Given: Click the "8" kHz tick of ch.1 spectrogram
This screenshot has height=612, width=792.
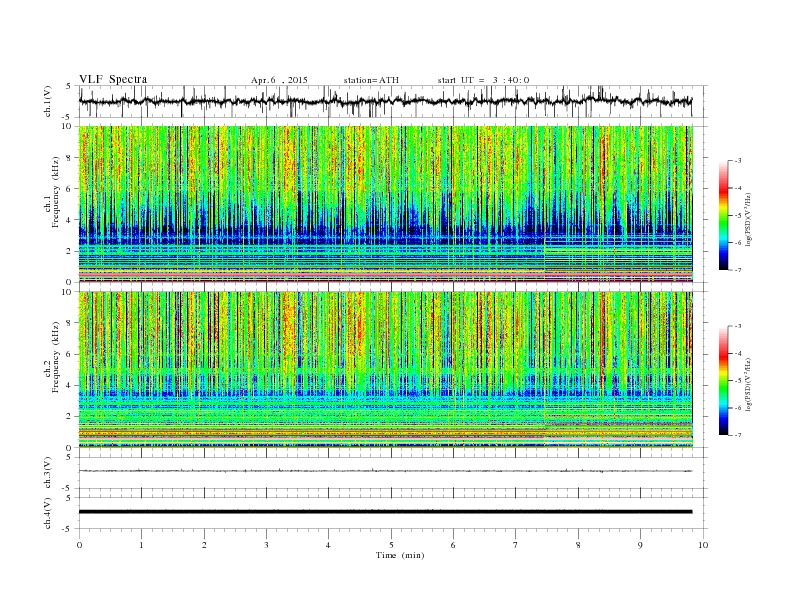Looking at the screenshot, I should (70, 158).
